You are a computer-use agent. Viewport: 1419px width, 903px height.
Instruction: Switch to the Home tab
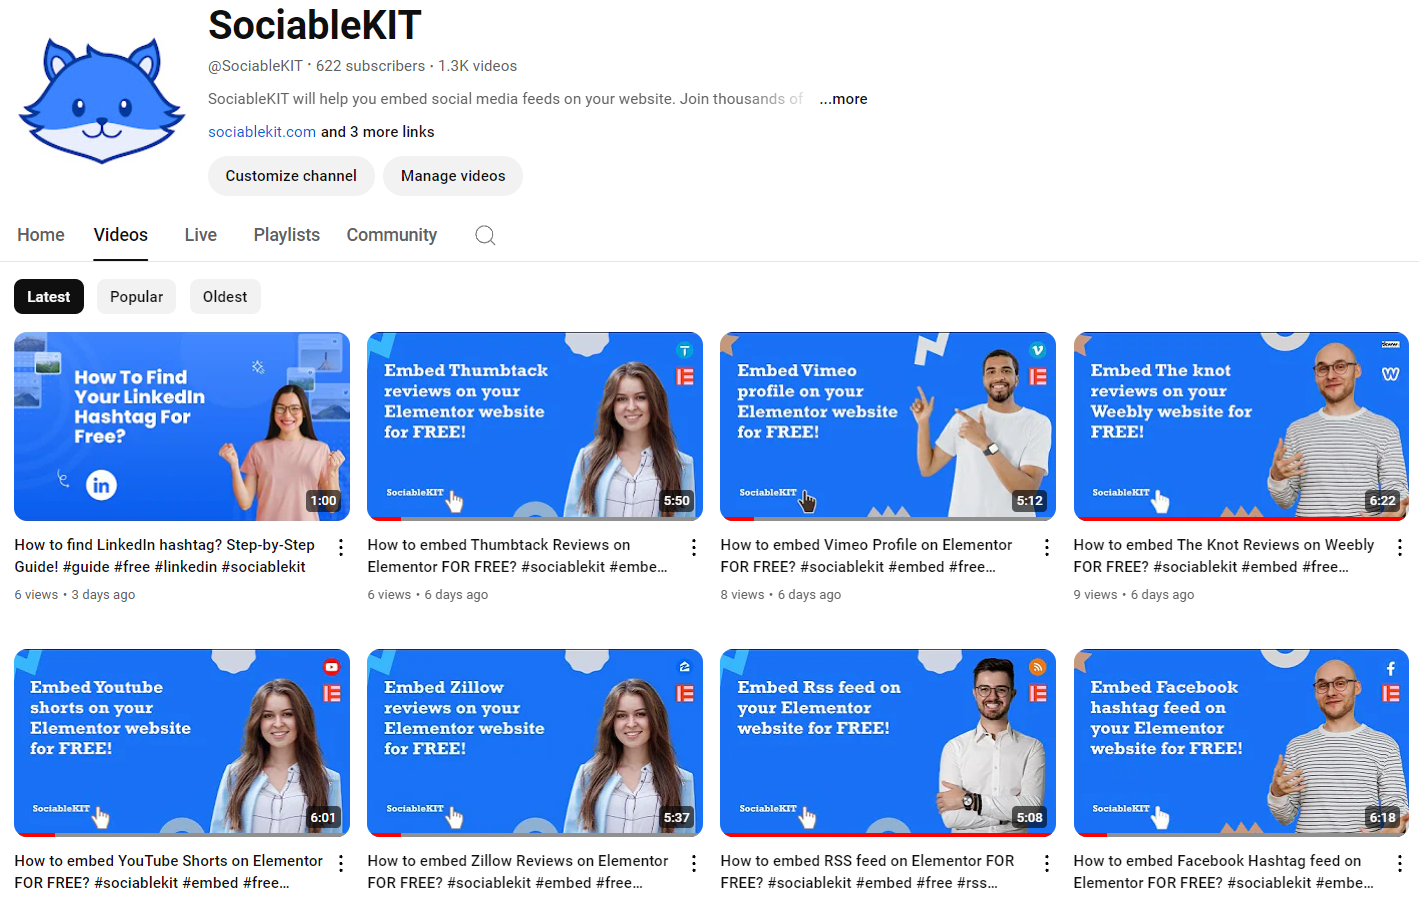[41, 235]
